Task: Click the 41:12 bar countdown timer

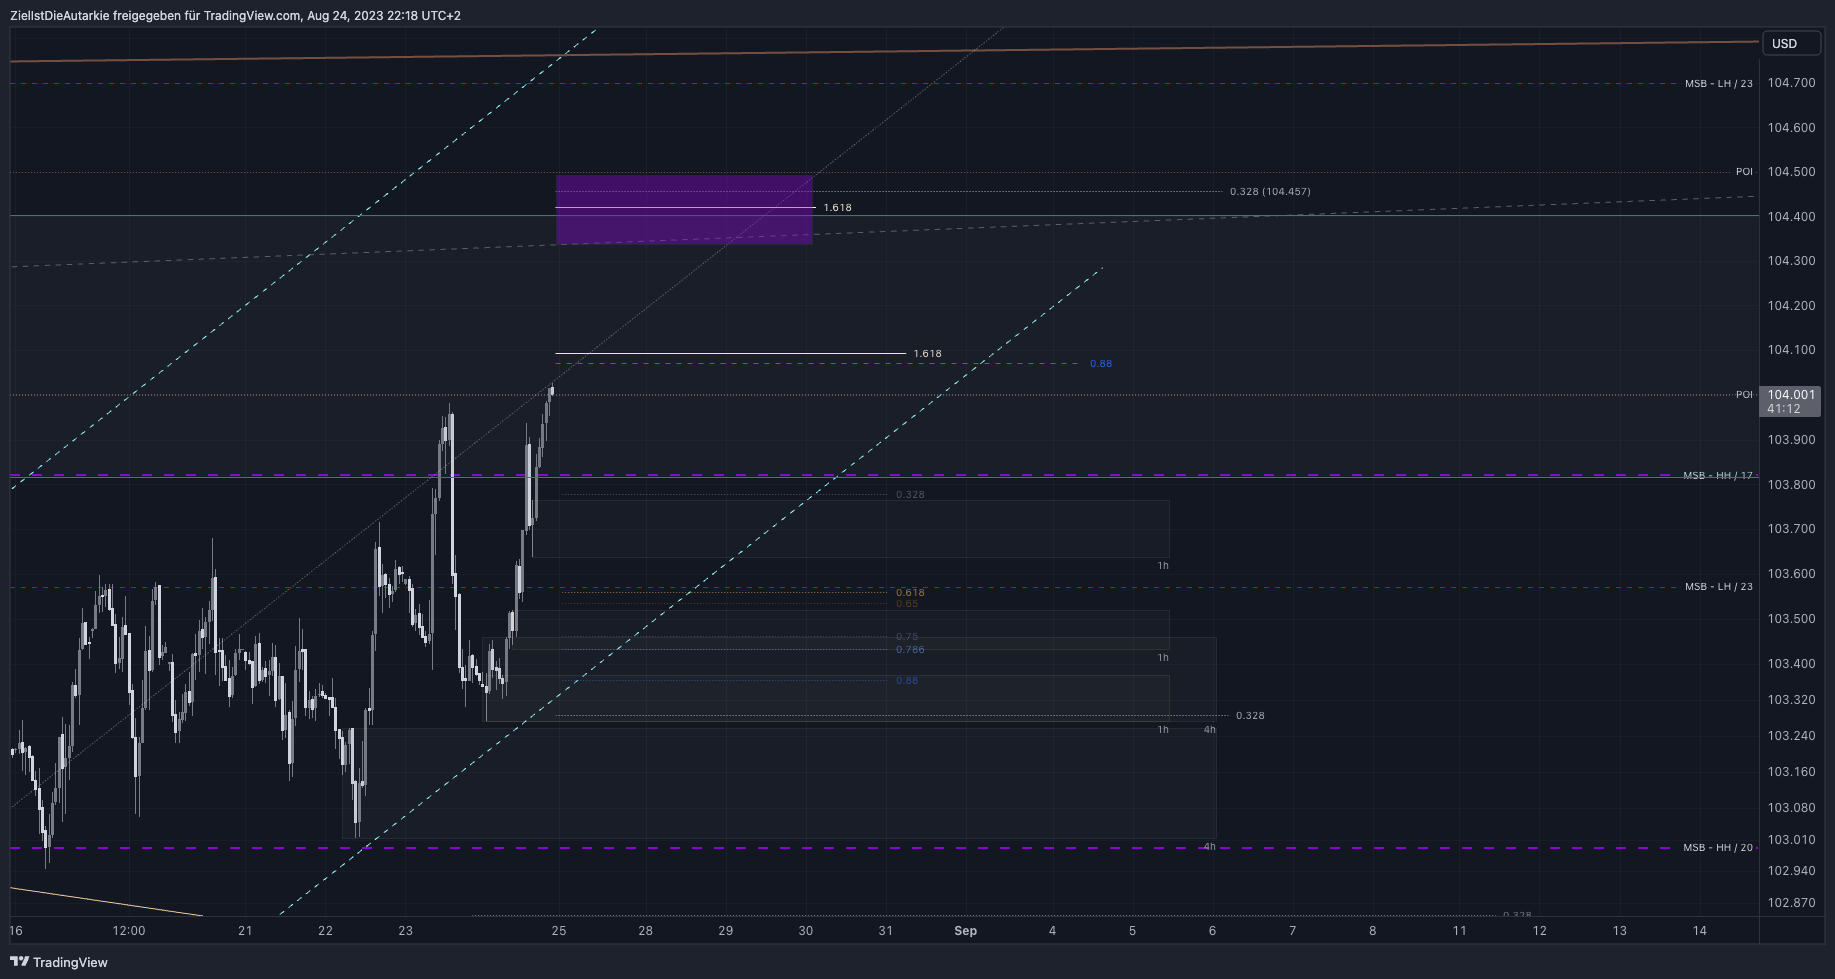Action: (1783, 409)
